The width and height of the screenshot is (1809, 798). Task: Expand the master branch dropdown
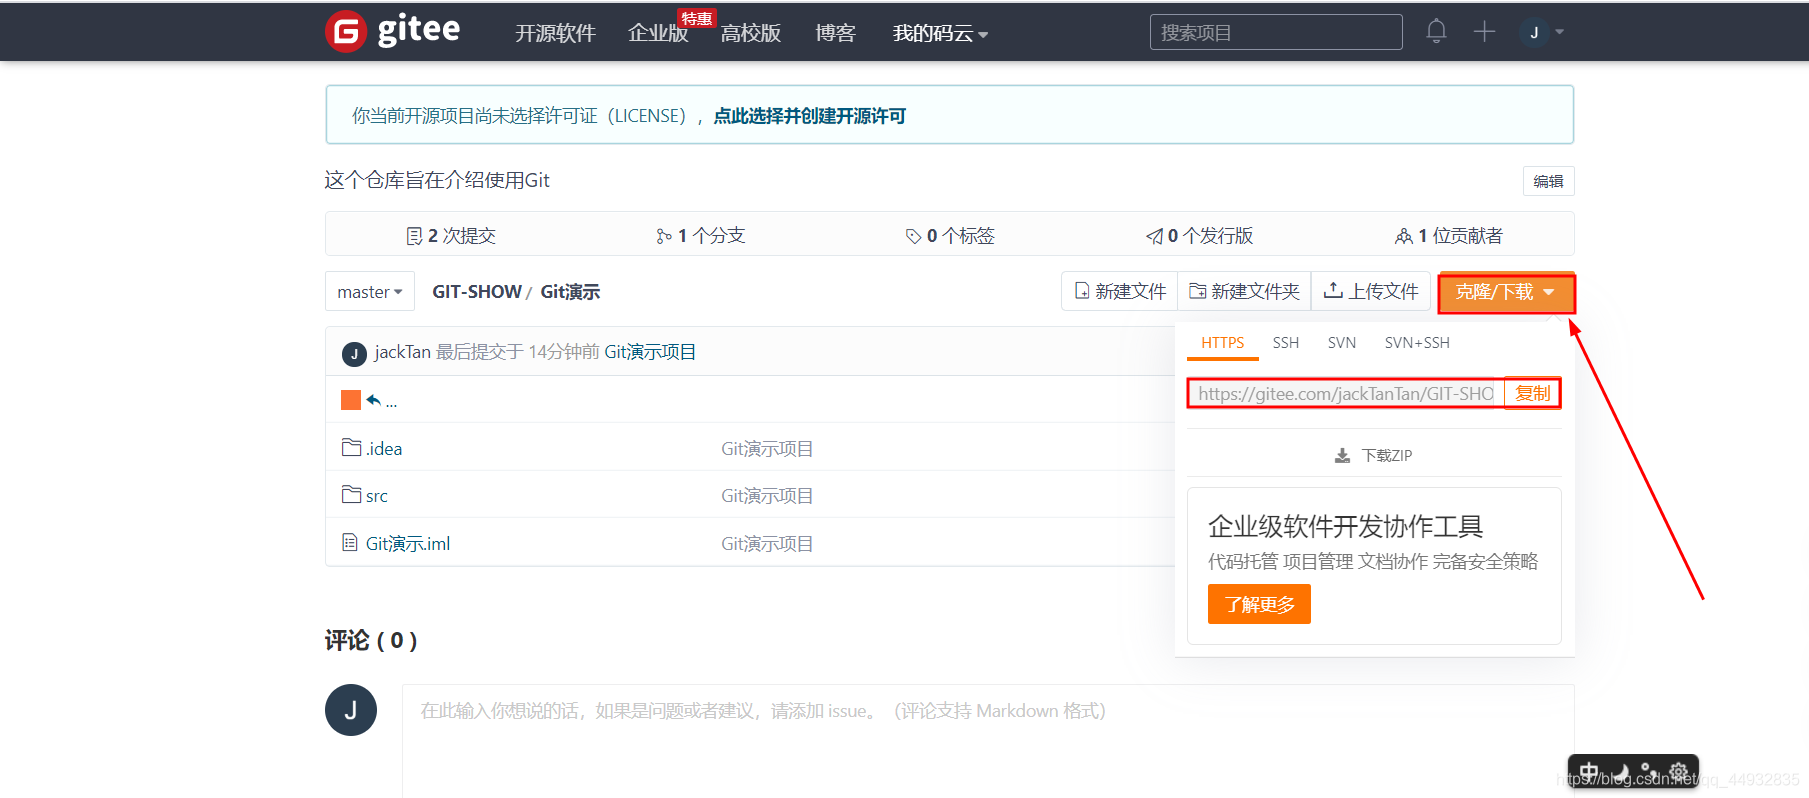coord(370,292)
